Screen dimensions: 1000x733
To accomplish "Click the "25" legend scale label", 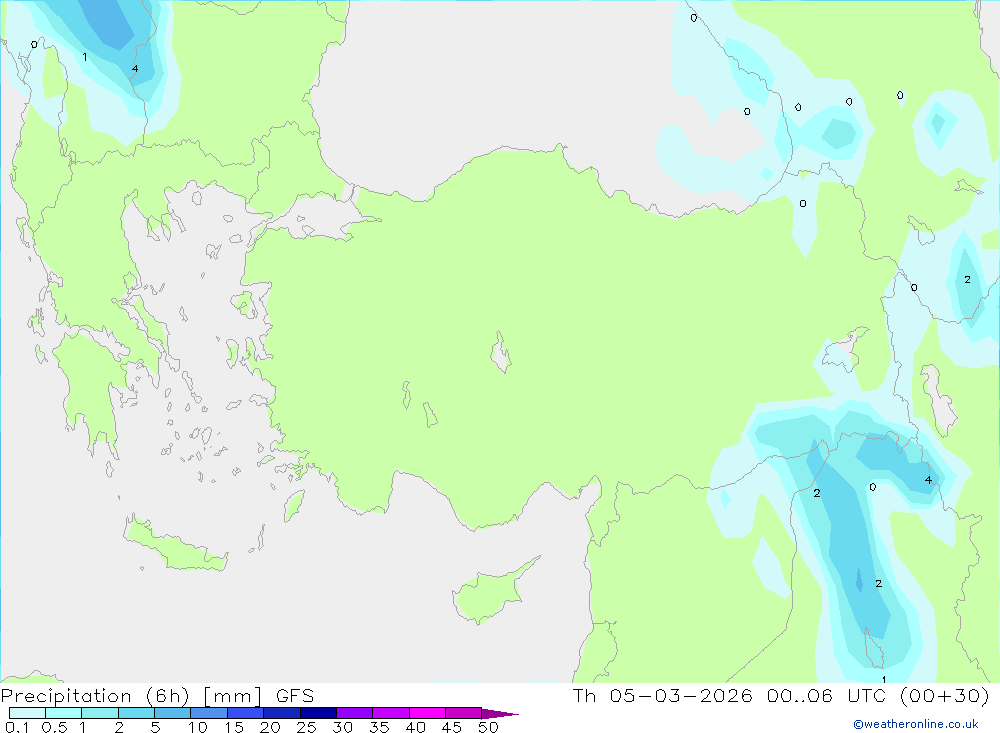I will click(306, 727).
